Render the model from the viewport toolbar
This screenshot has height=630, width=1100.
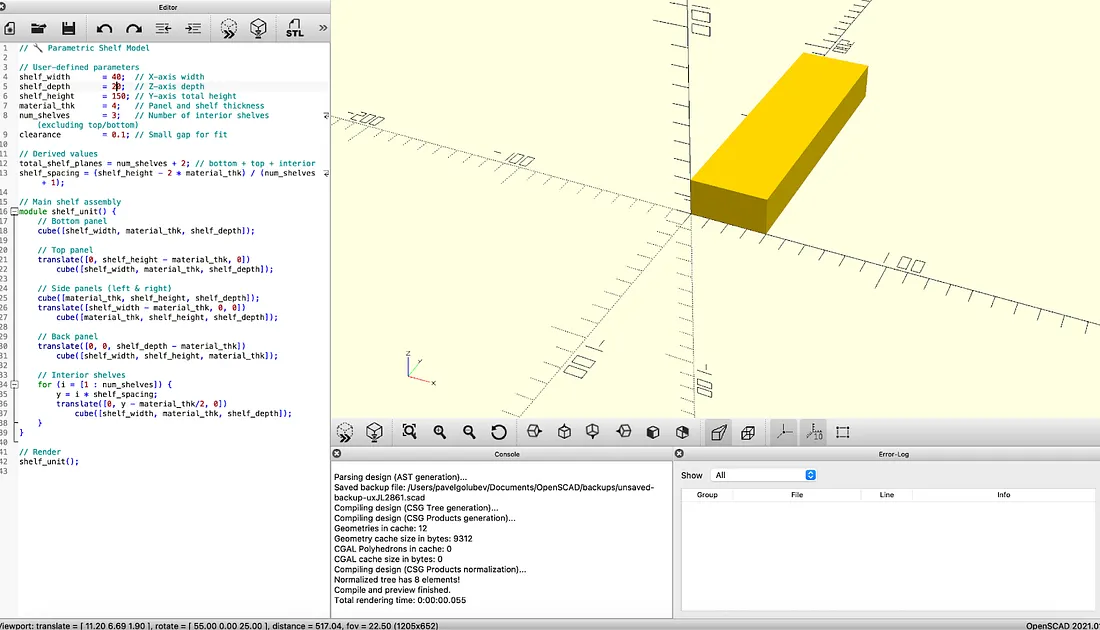(374, 432)
